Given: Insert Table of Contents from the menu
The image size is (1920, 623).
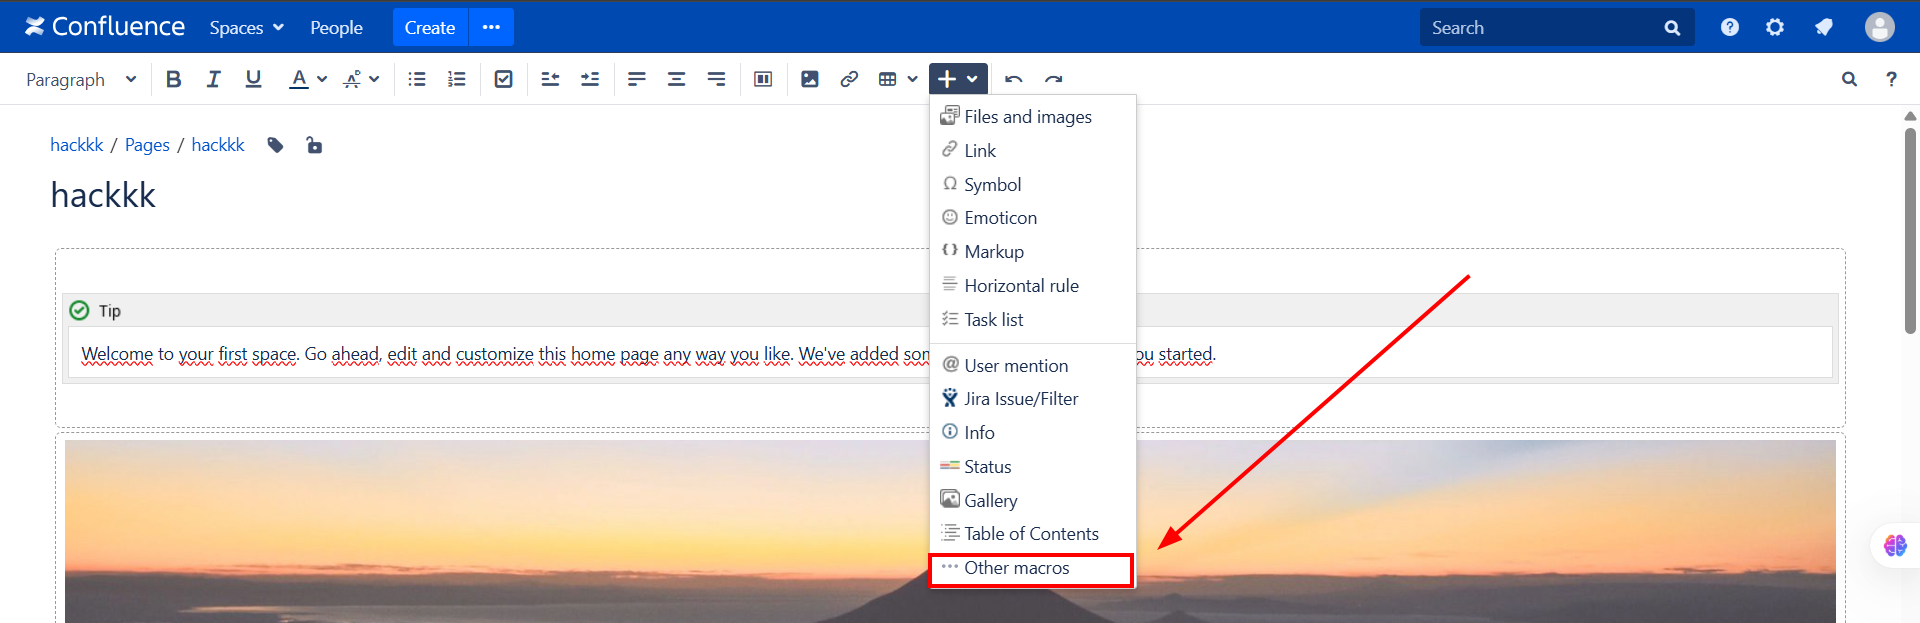Looking at the screenshot, I should click(x=1032, y=534).
